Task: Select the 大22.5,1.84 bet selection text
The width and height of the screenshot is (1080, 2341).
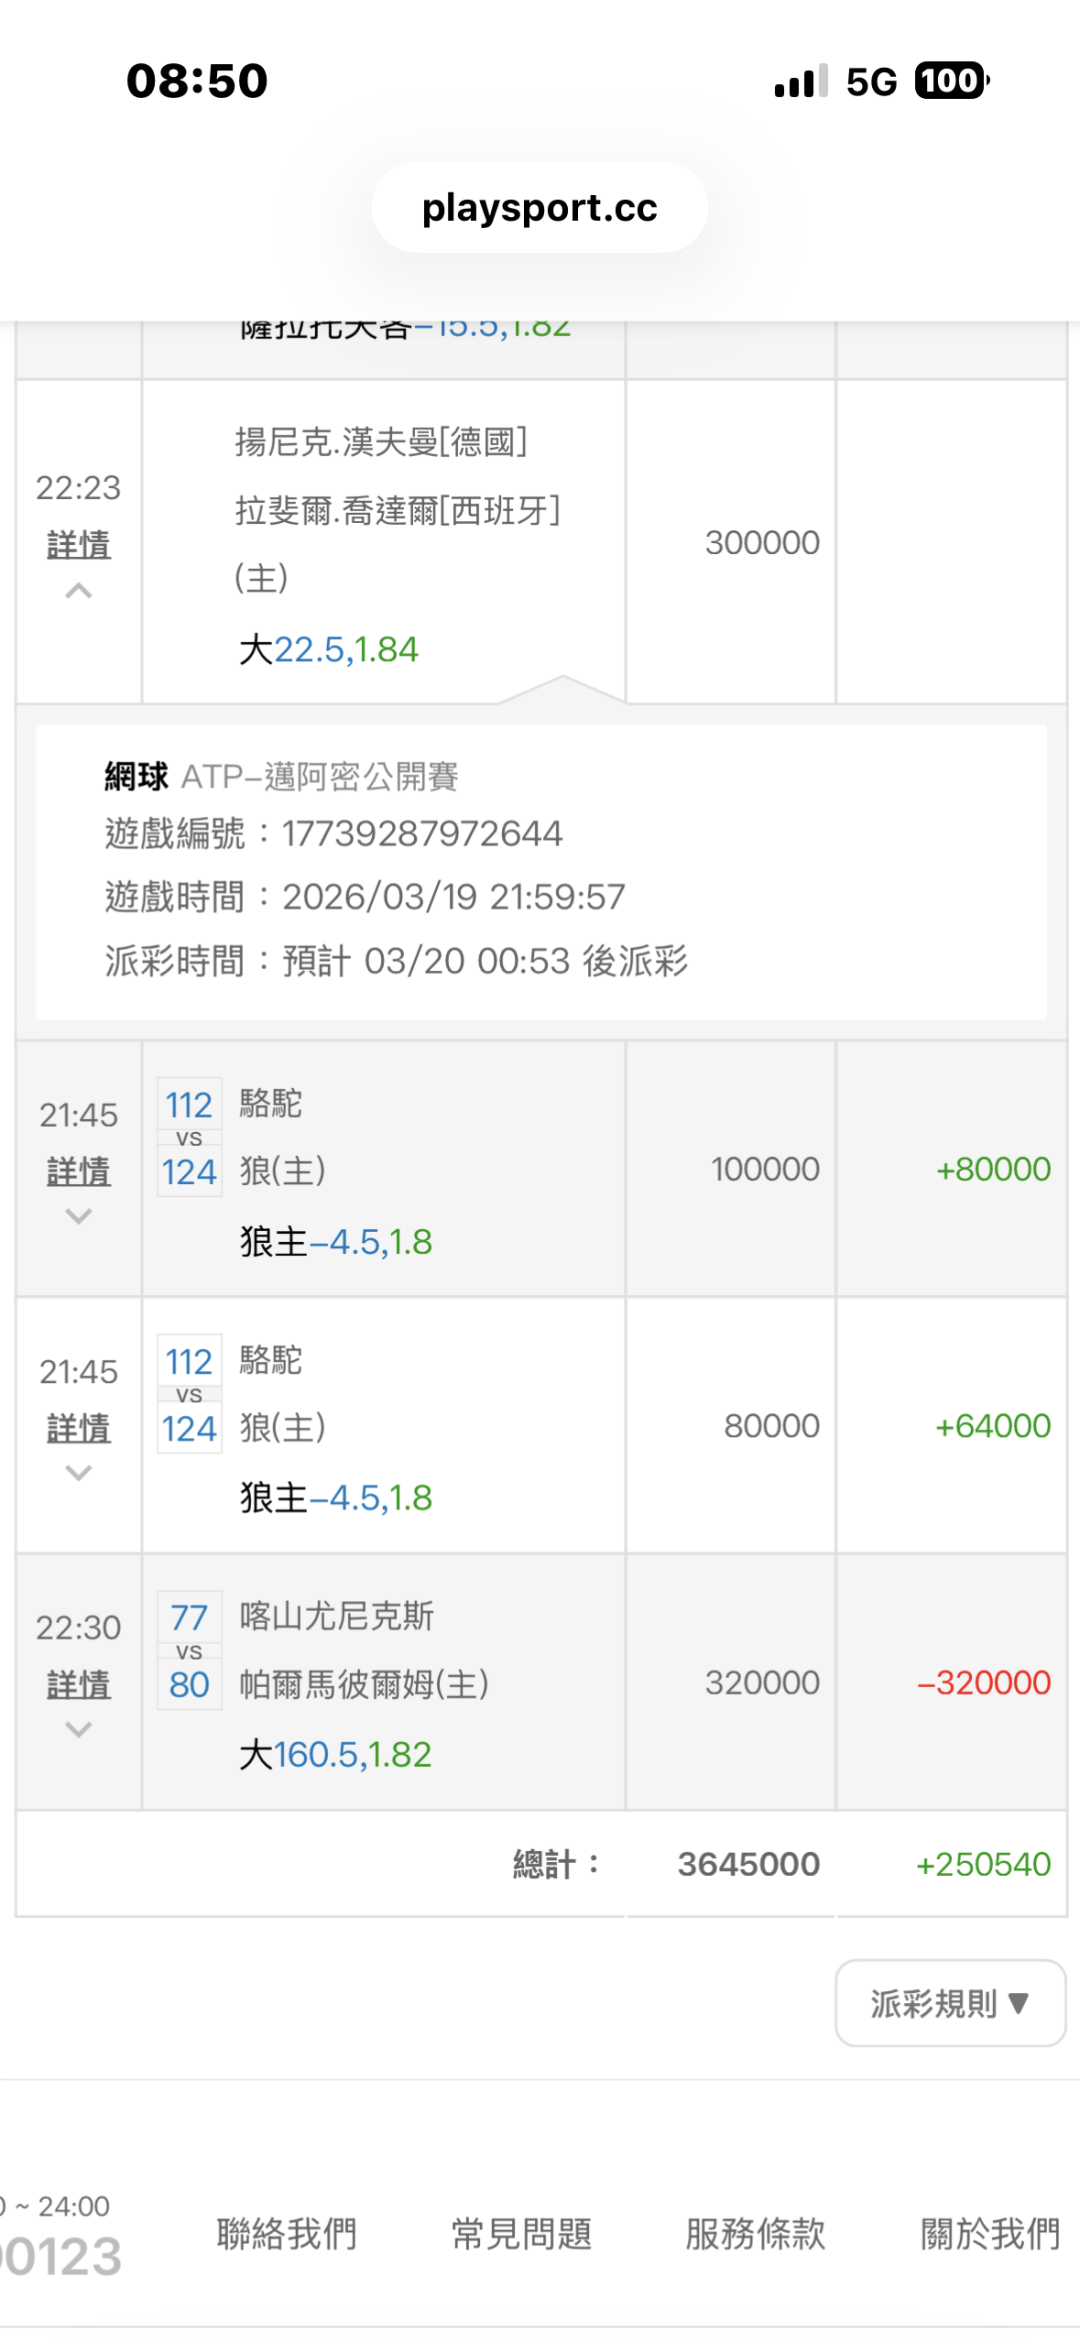Action: pos(329,650)
